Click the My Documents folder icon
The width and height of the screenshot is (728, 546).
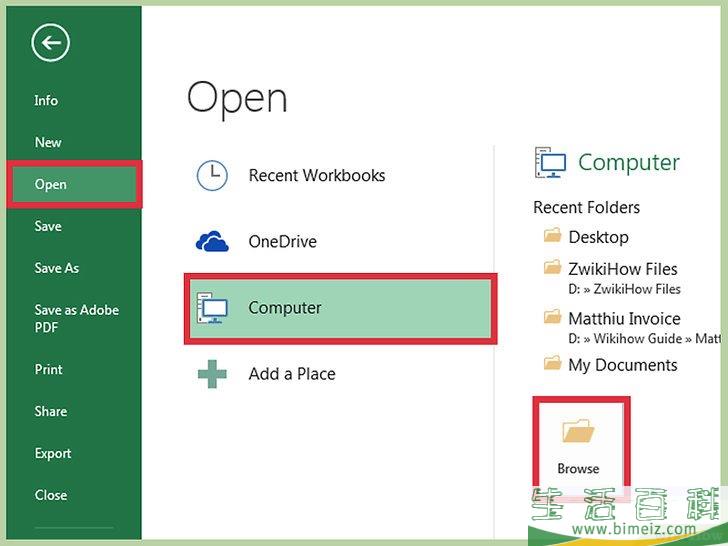point(552,363)
